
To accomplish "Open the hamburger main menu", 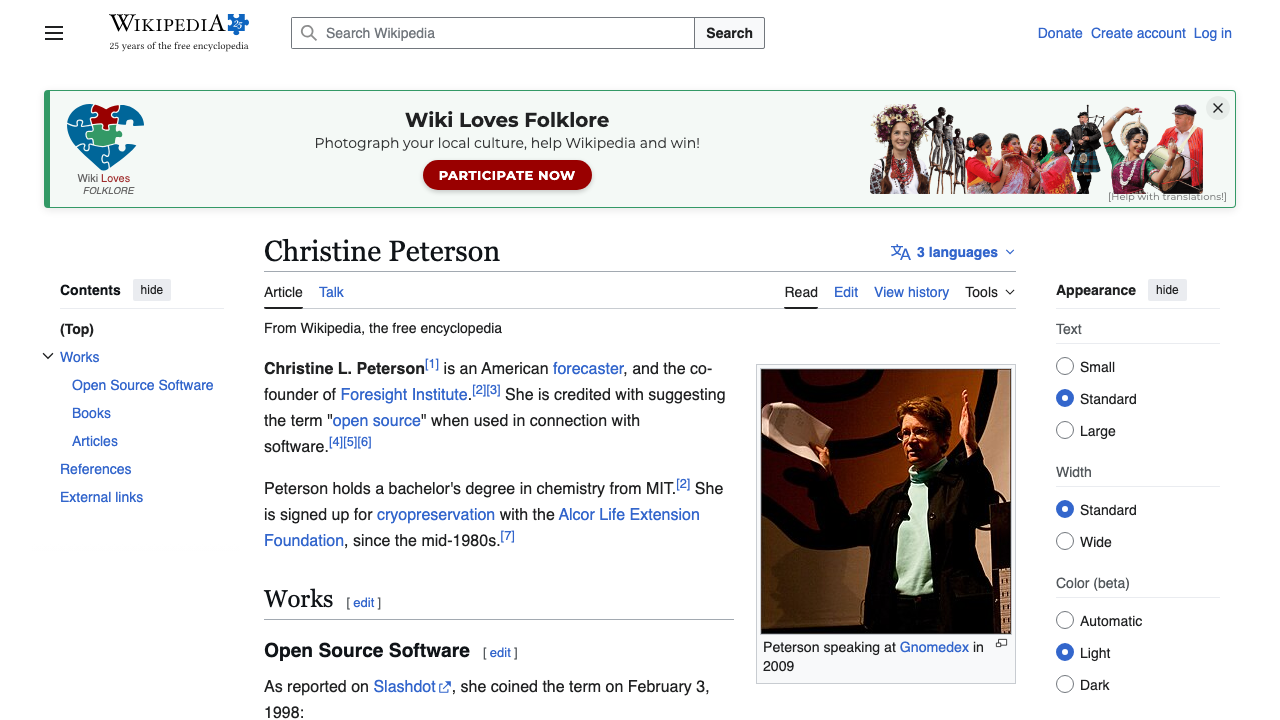I will (x=54, y=33).
